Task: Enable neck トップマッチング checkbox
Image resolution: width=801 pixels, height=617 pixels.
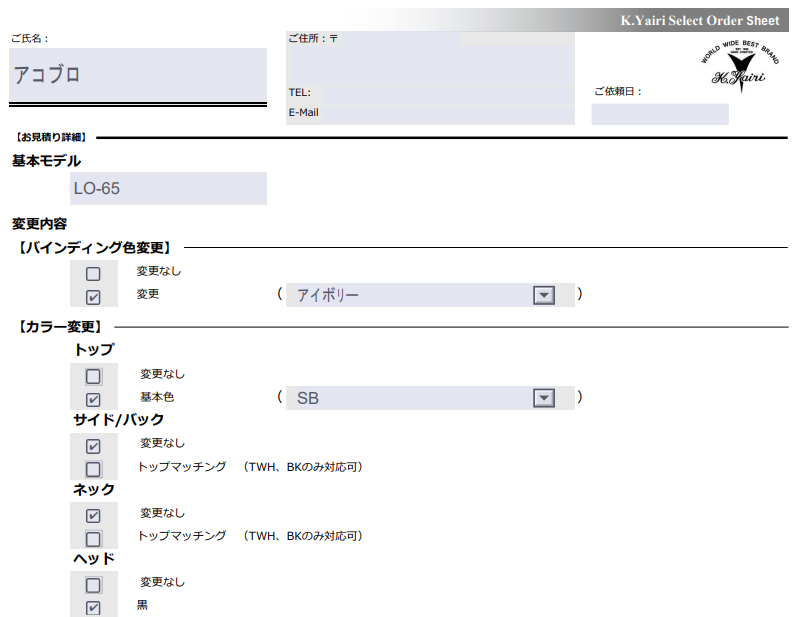Action: (x=93, y=539)
